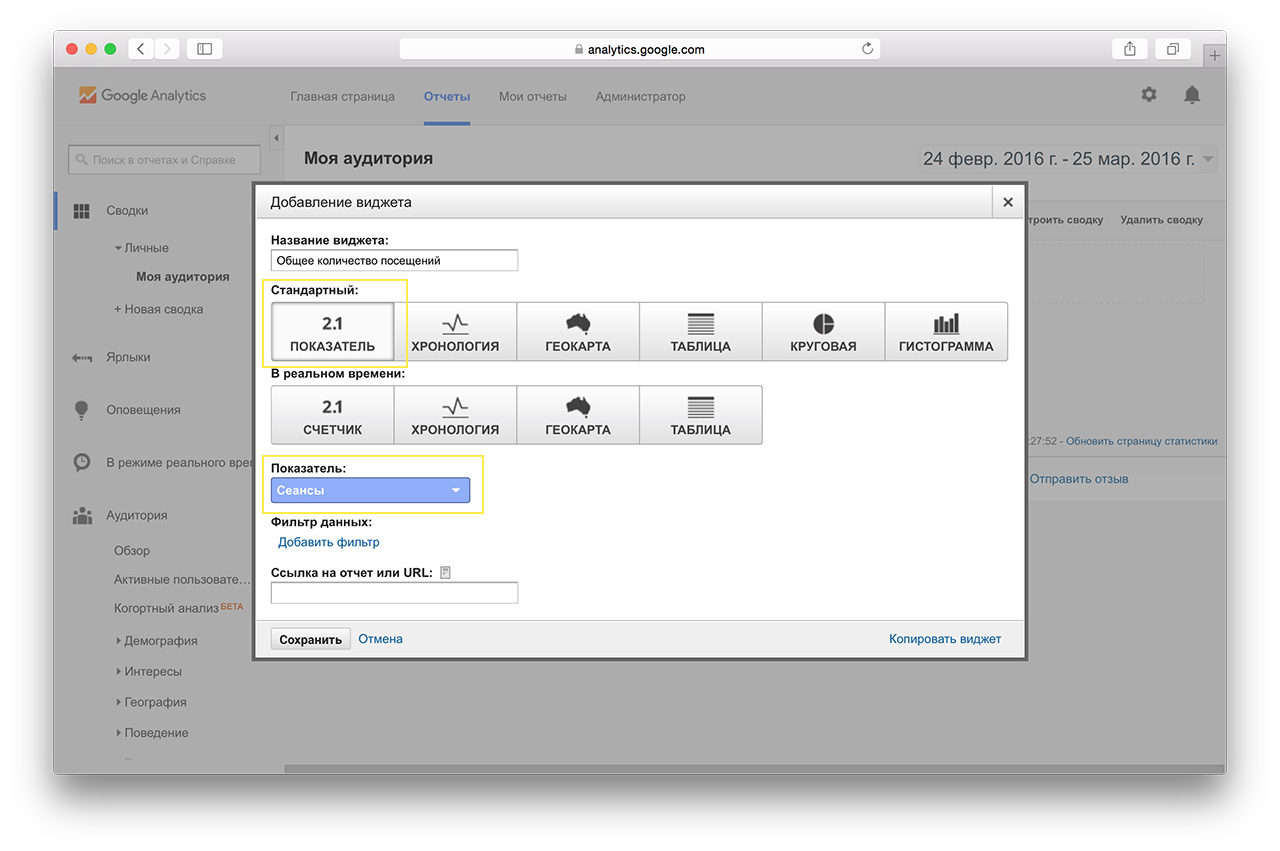Open the notifications bell
The width and height of the screenshot is (1280, 851).
coord(1191,95)
